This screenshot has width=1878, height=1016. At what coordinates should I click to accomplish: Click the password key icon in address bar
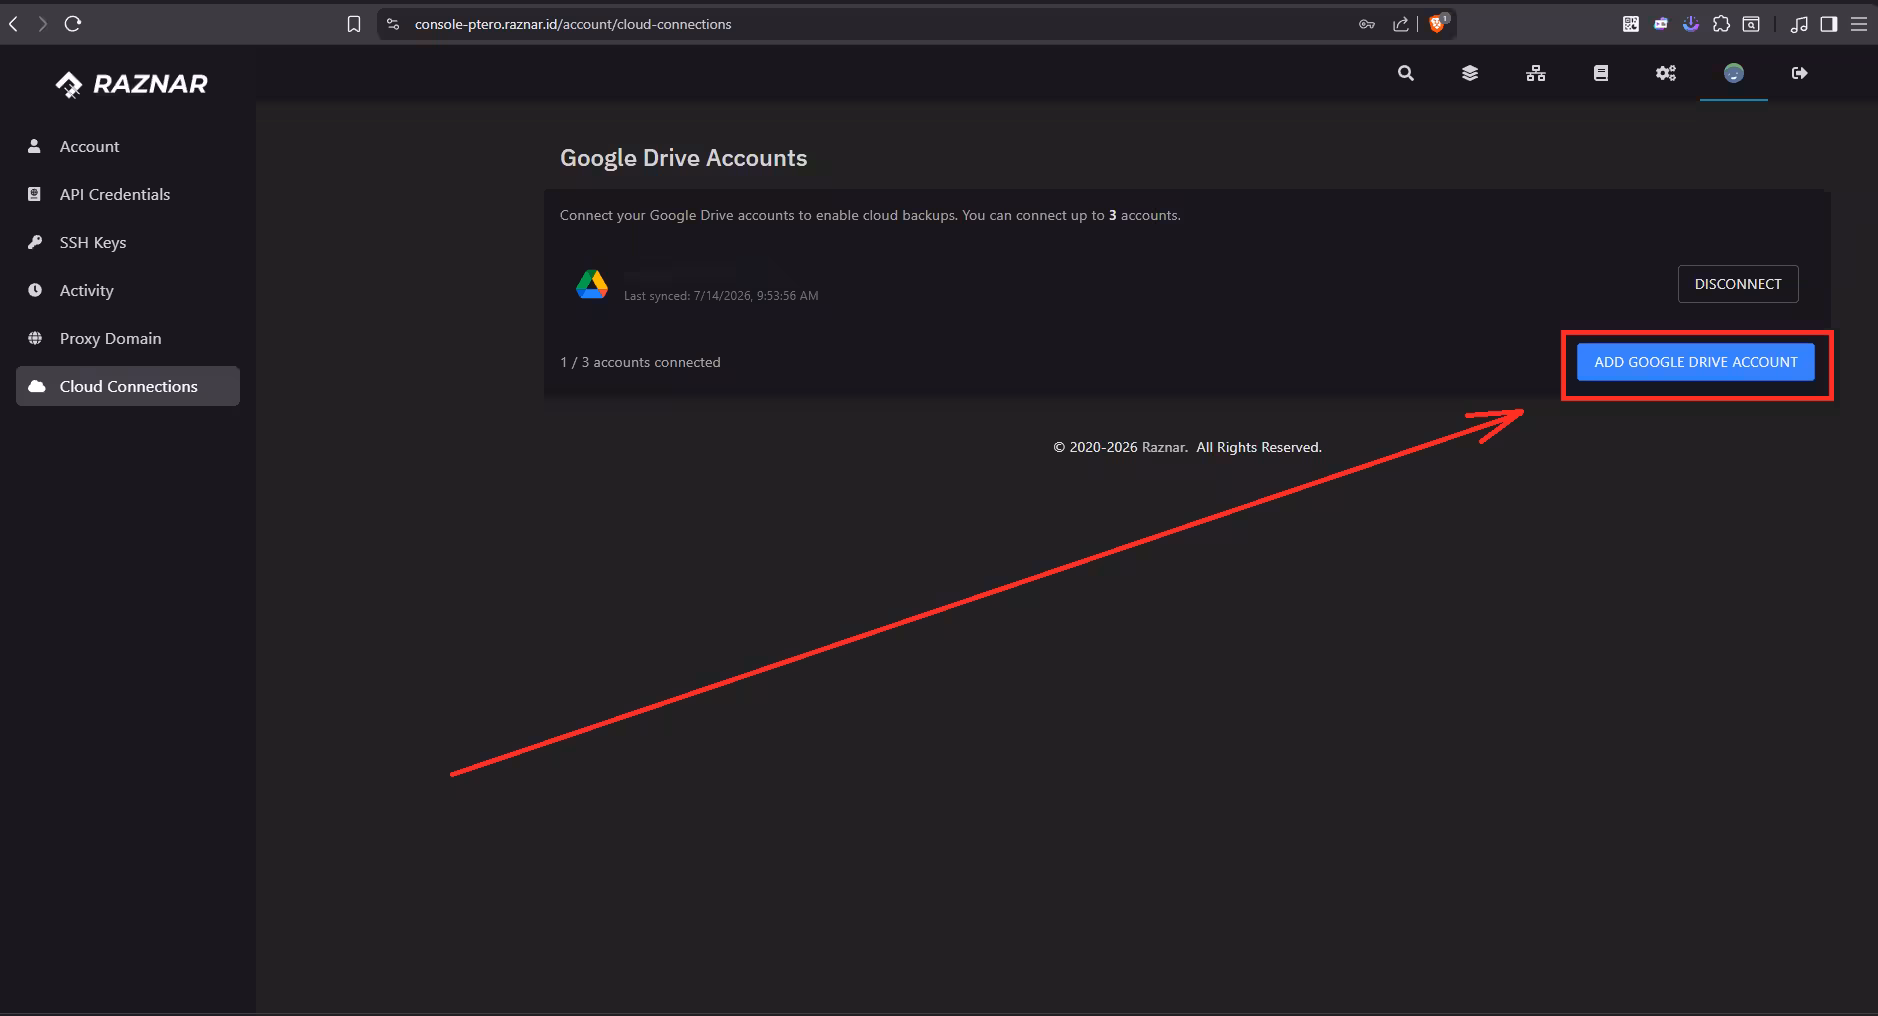click(1367, 24)
